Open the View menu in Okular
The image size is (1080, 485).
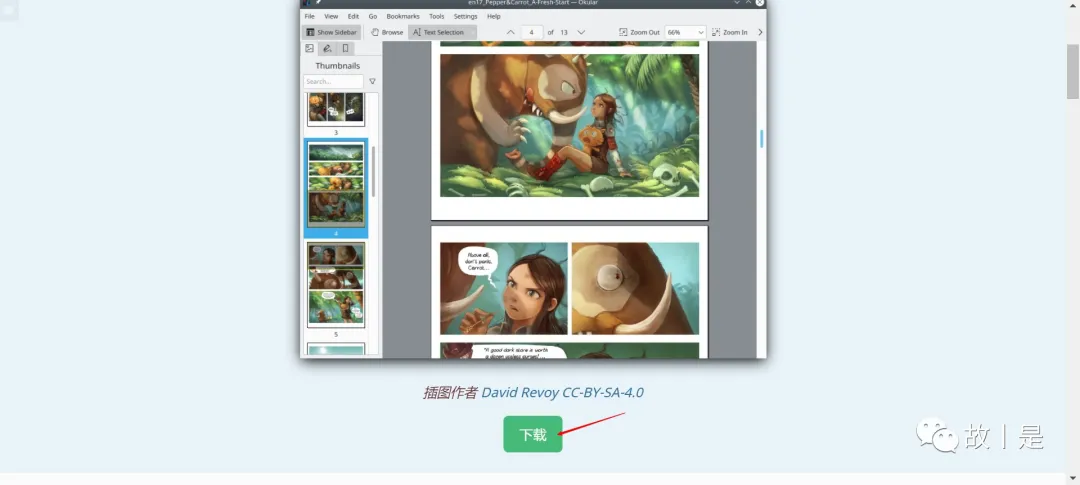(331, 16)
